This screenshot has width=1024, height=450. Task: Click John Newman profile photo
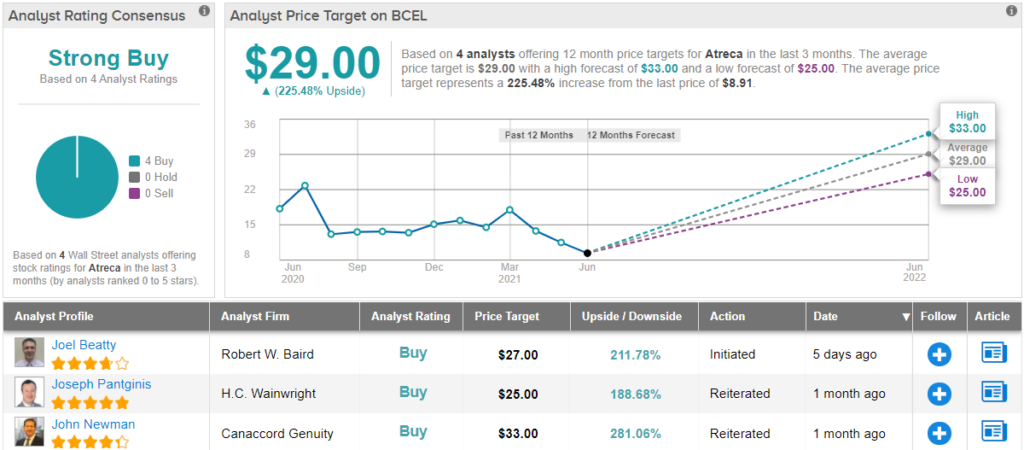30,432
